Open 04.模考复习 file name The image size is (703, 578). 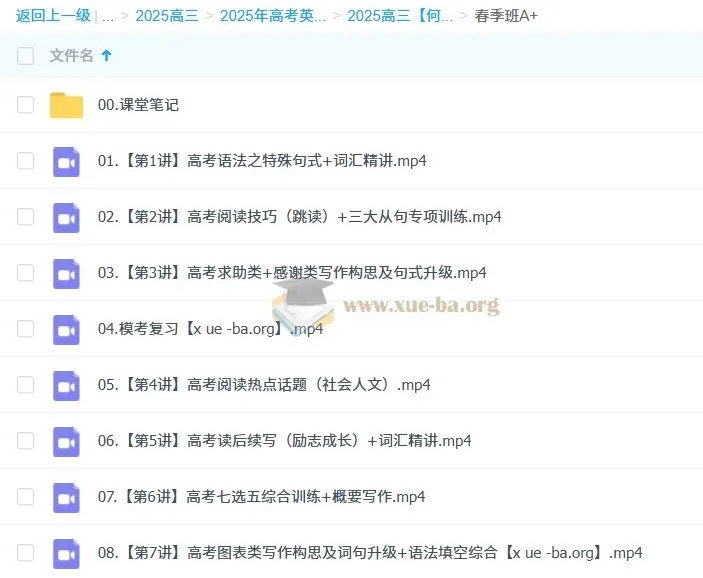(210, 329)
